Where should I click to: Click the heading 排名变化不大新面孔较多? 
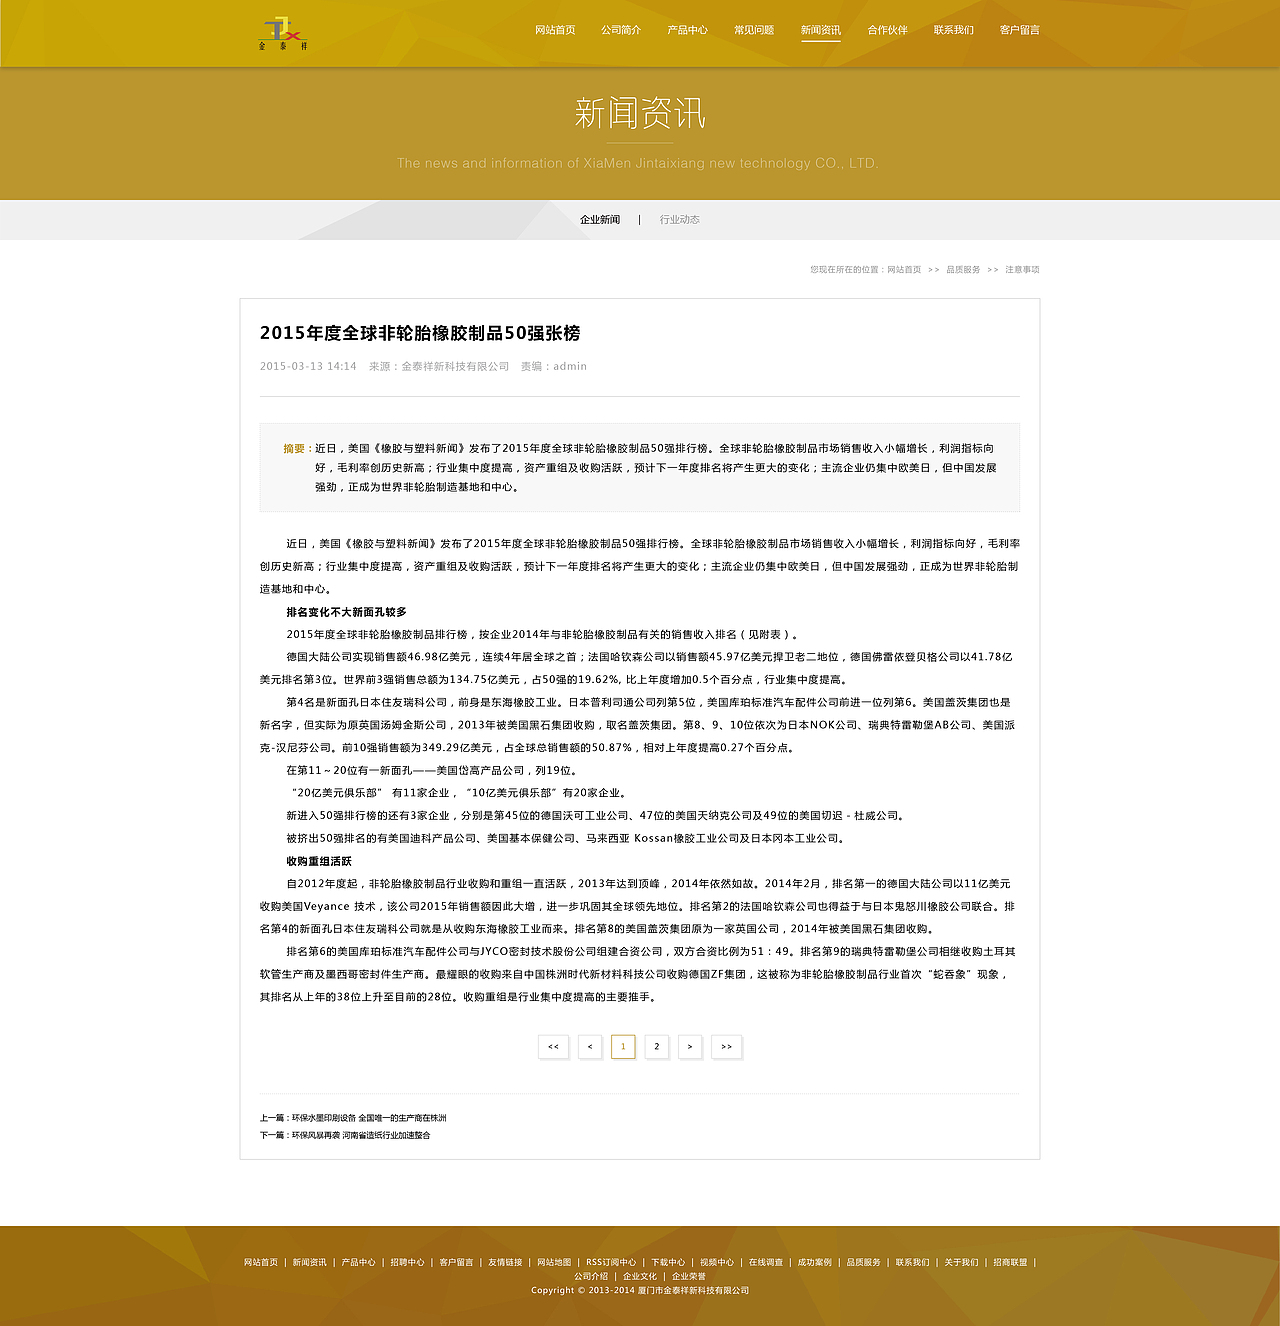tap(346, 612)
